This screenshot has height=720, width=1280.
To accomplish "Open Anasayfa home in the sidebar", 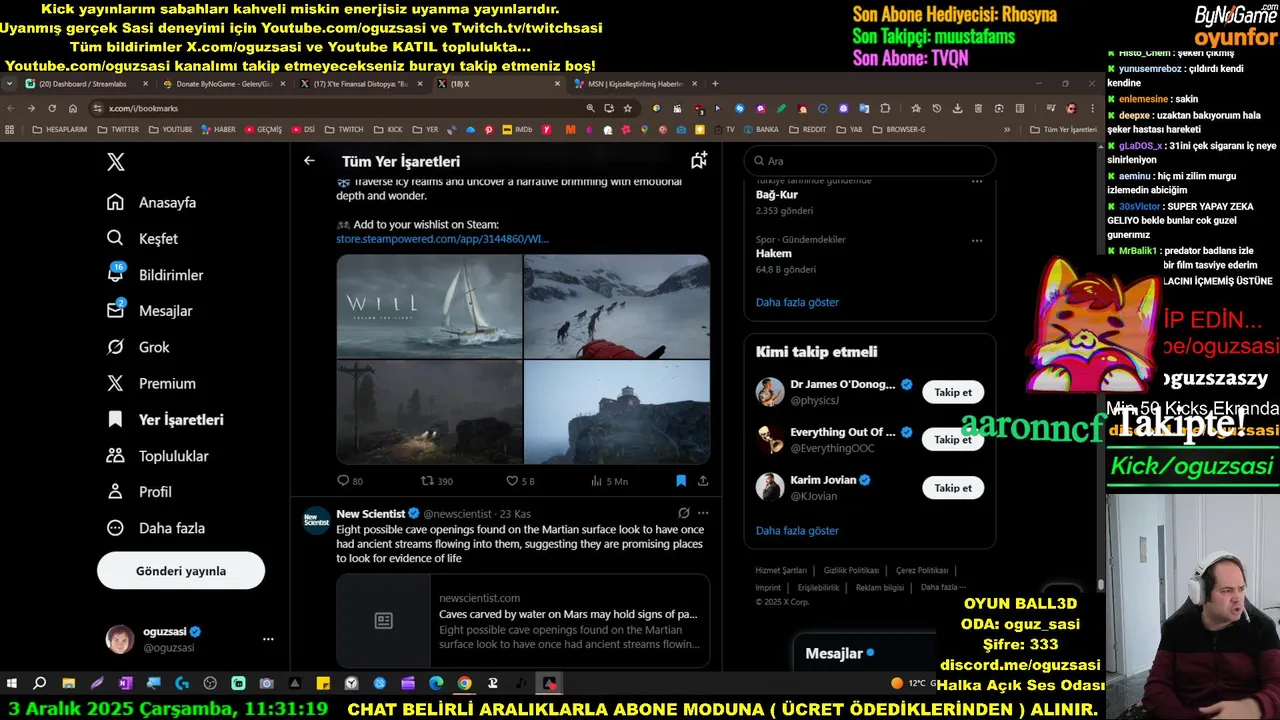I will (x=152, y=202).
